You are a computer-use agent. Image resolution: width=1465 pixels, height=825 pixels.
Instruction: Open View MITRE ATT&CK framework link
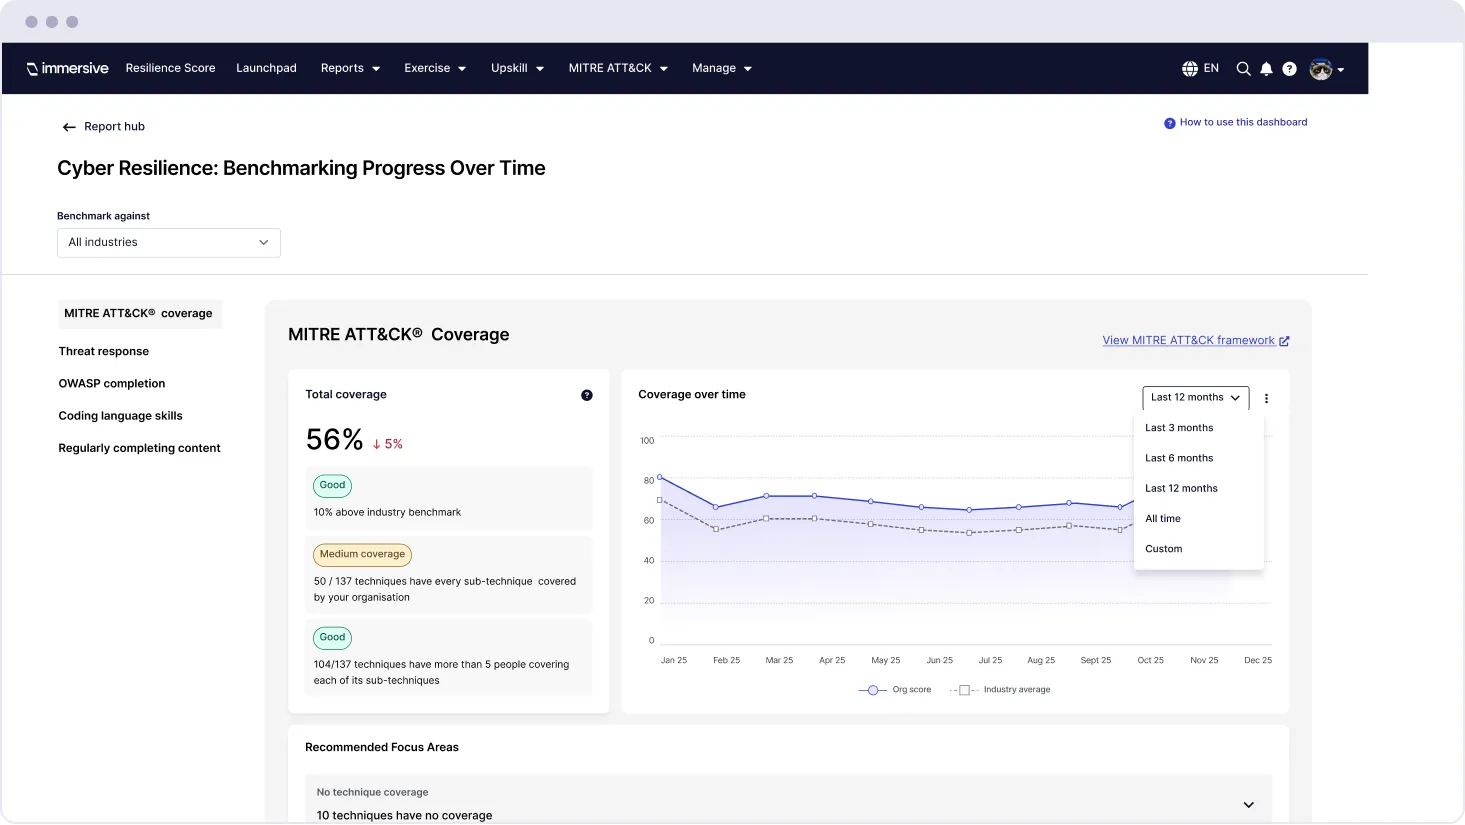1188,341
